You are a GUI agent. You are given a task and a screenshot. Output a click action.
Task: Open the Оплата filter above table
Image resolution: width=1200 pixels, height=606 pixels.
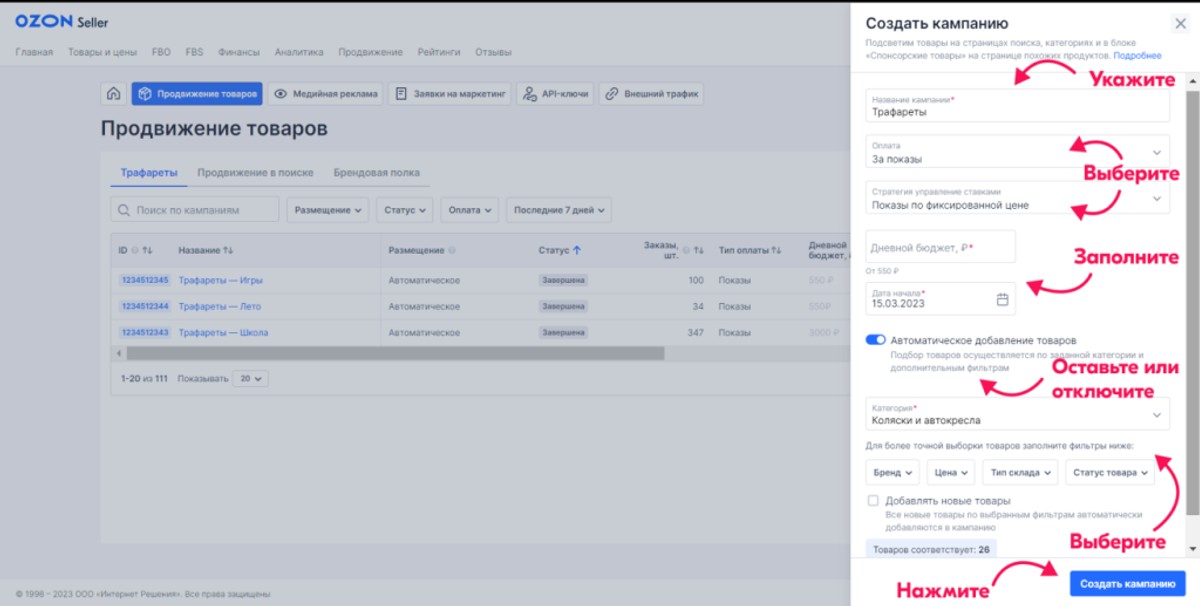(469, 210)
